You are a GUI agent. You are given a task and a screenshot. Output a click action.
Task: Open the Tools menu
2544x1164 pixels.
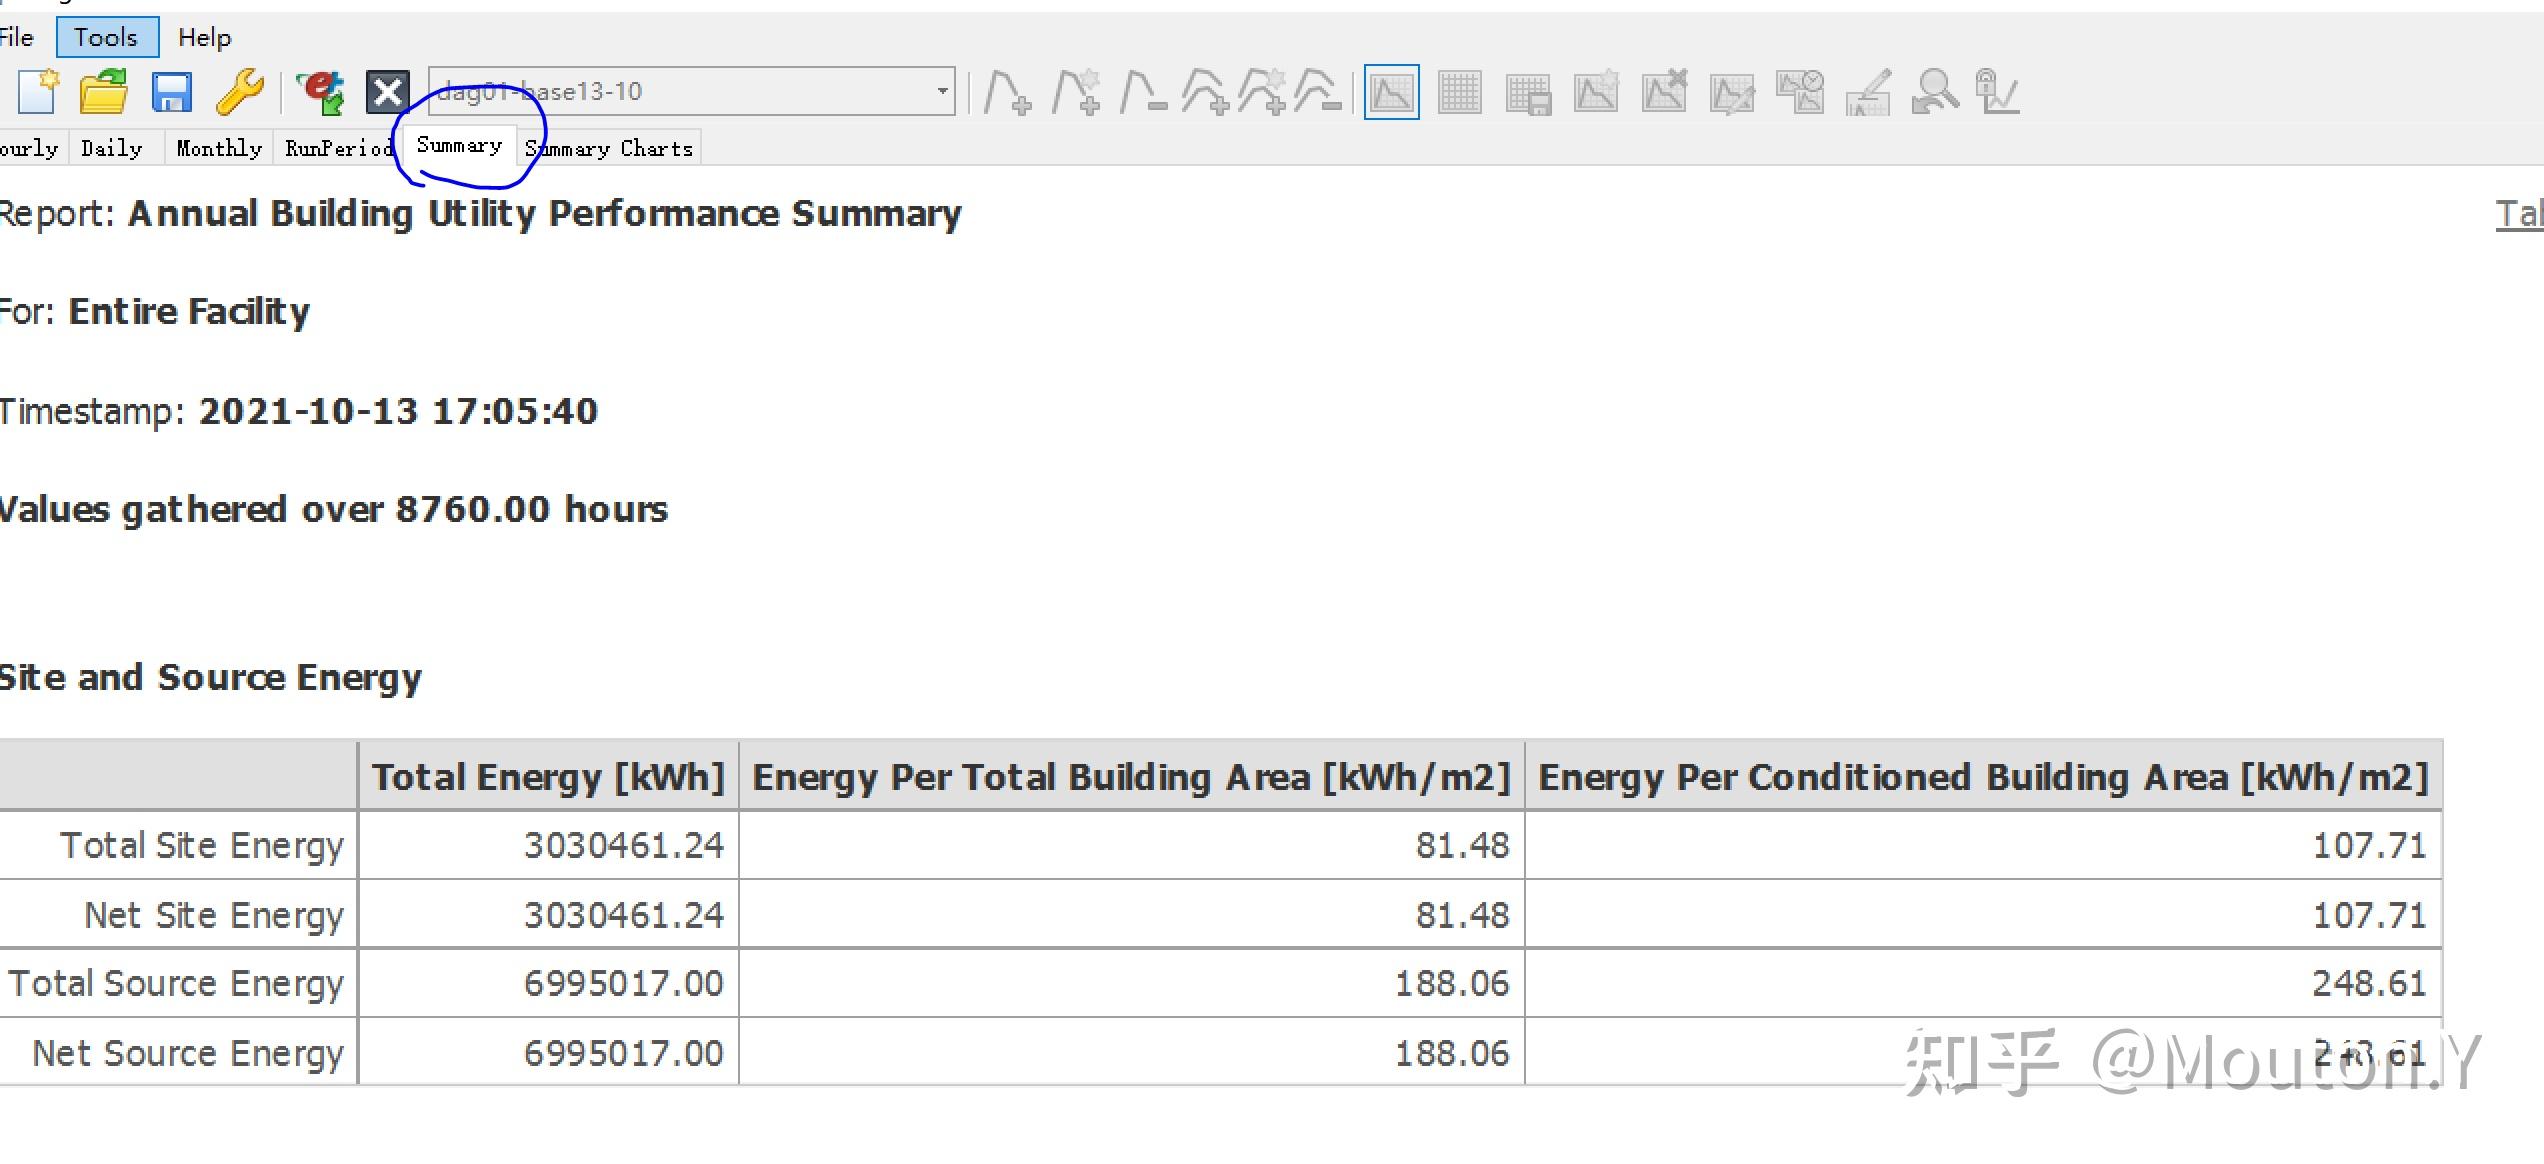[106, 37]
